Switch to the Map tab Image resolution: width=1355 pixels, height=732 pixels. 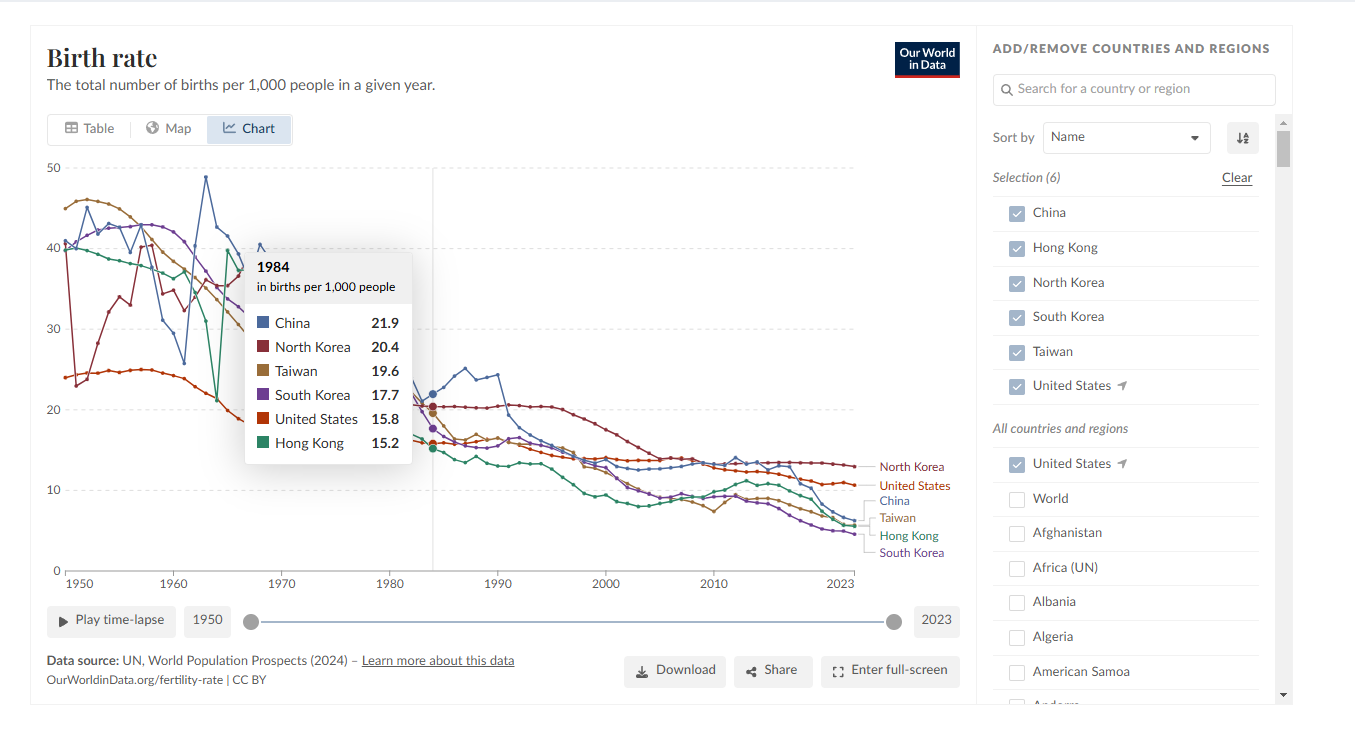click(168, 129)
